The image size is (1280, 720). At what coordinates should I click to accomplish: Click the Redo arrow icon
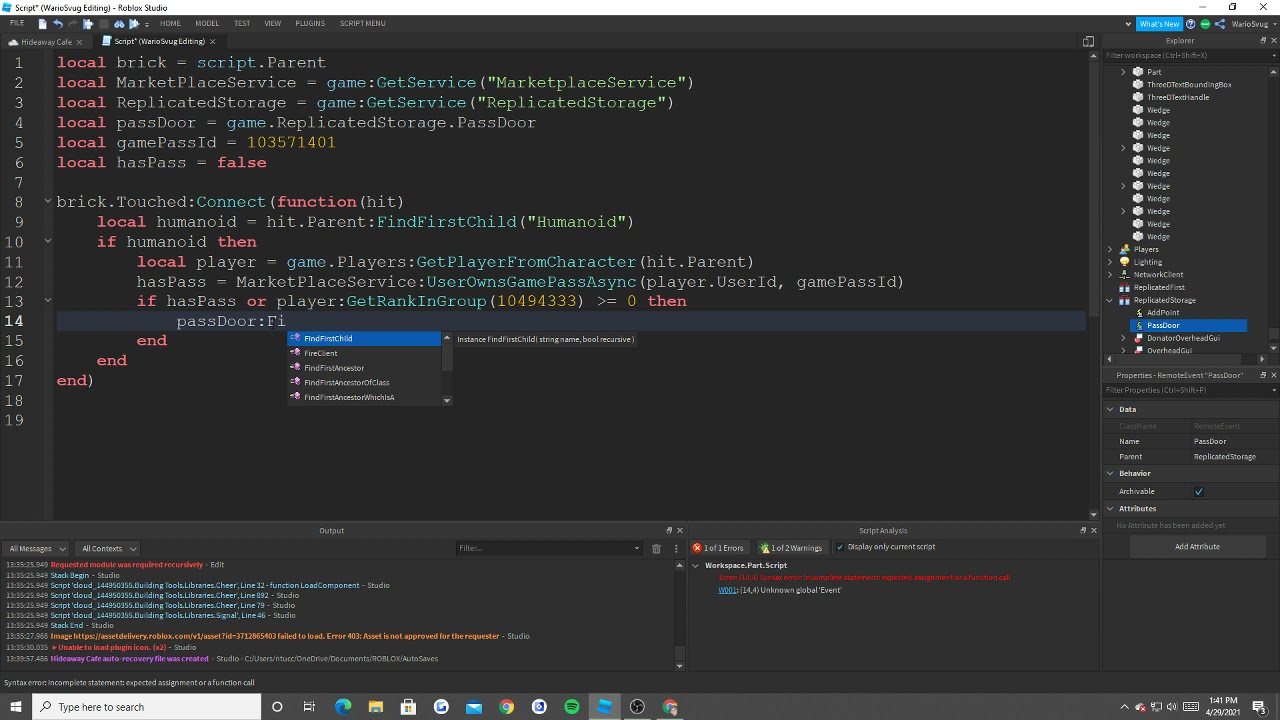pos(73,23)
